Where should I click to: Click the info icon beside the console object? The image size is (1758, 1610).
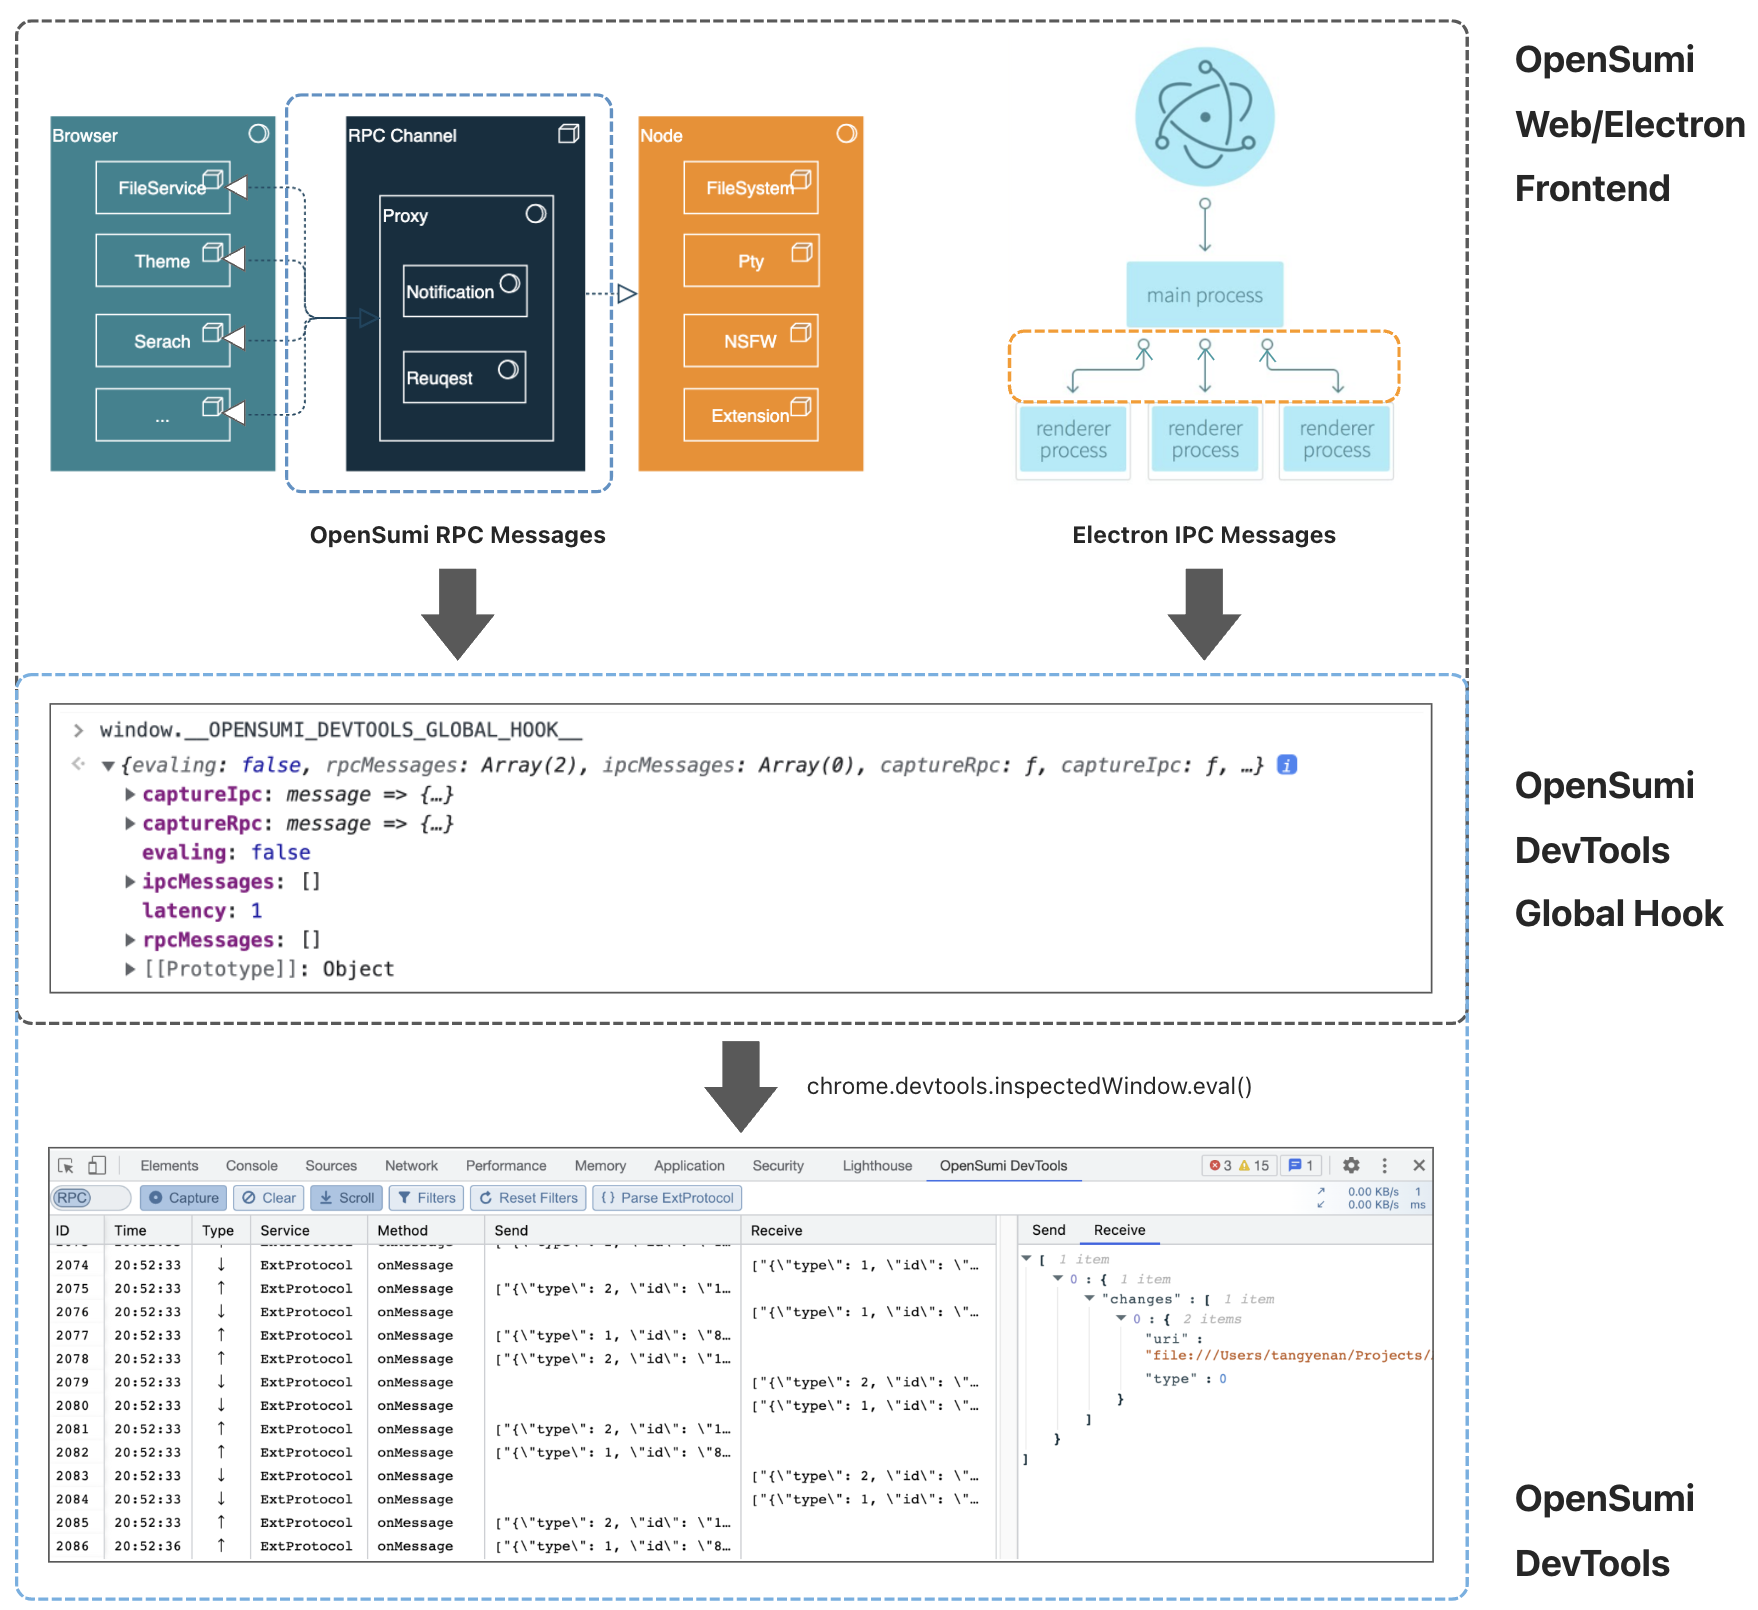tap(1287, 765)
